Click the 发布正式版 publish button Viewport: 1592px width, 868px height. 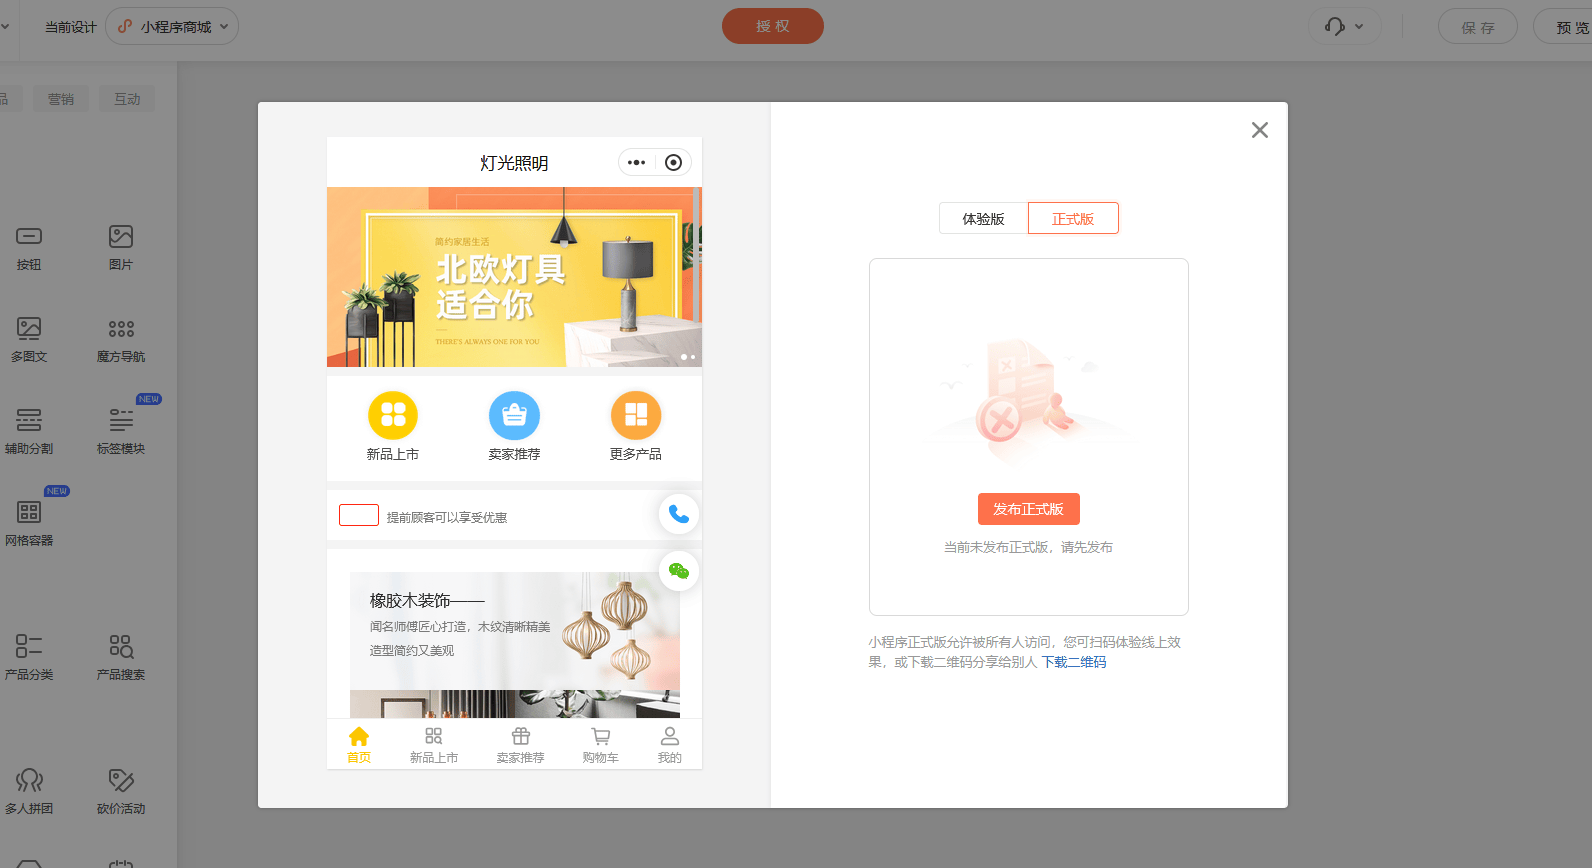(1029, 509)
